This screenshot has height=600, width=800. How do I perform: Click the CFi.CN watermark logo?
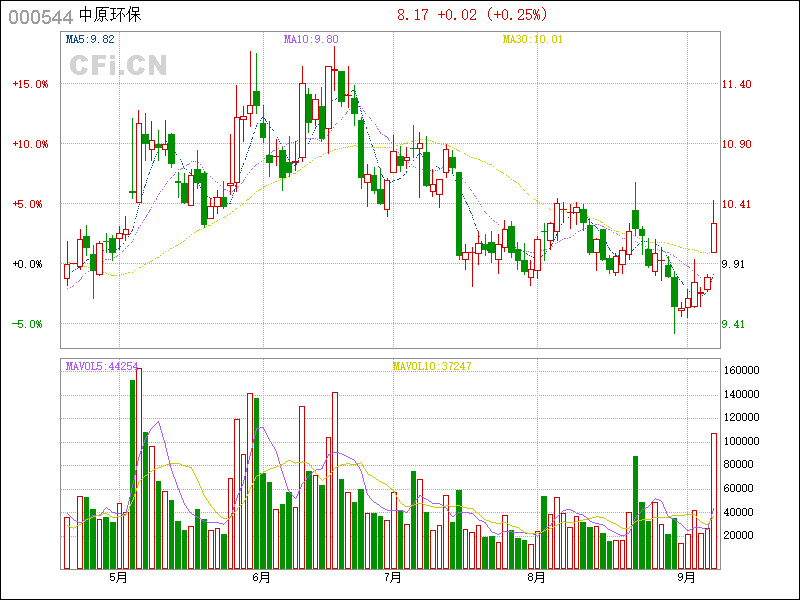click(x=118, y=65)
